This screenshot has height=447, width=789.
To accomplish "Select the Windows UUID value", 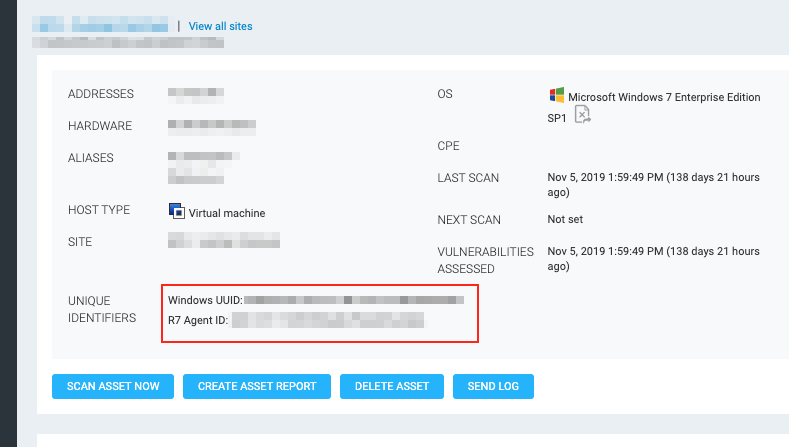I will click(354, 299).
